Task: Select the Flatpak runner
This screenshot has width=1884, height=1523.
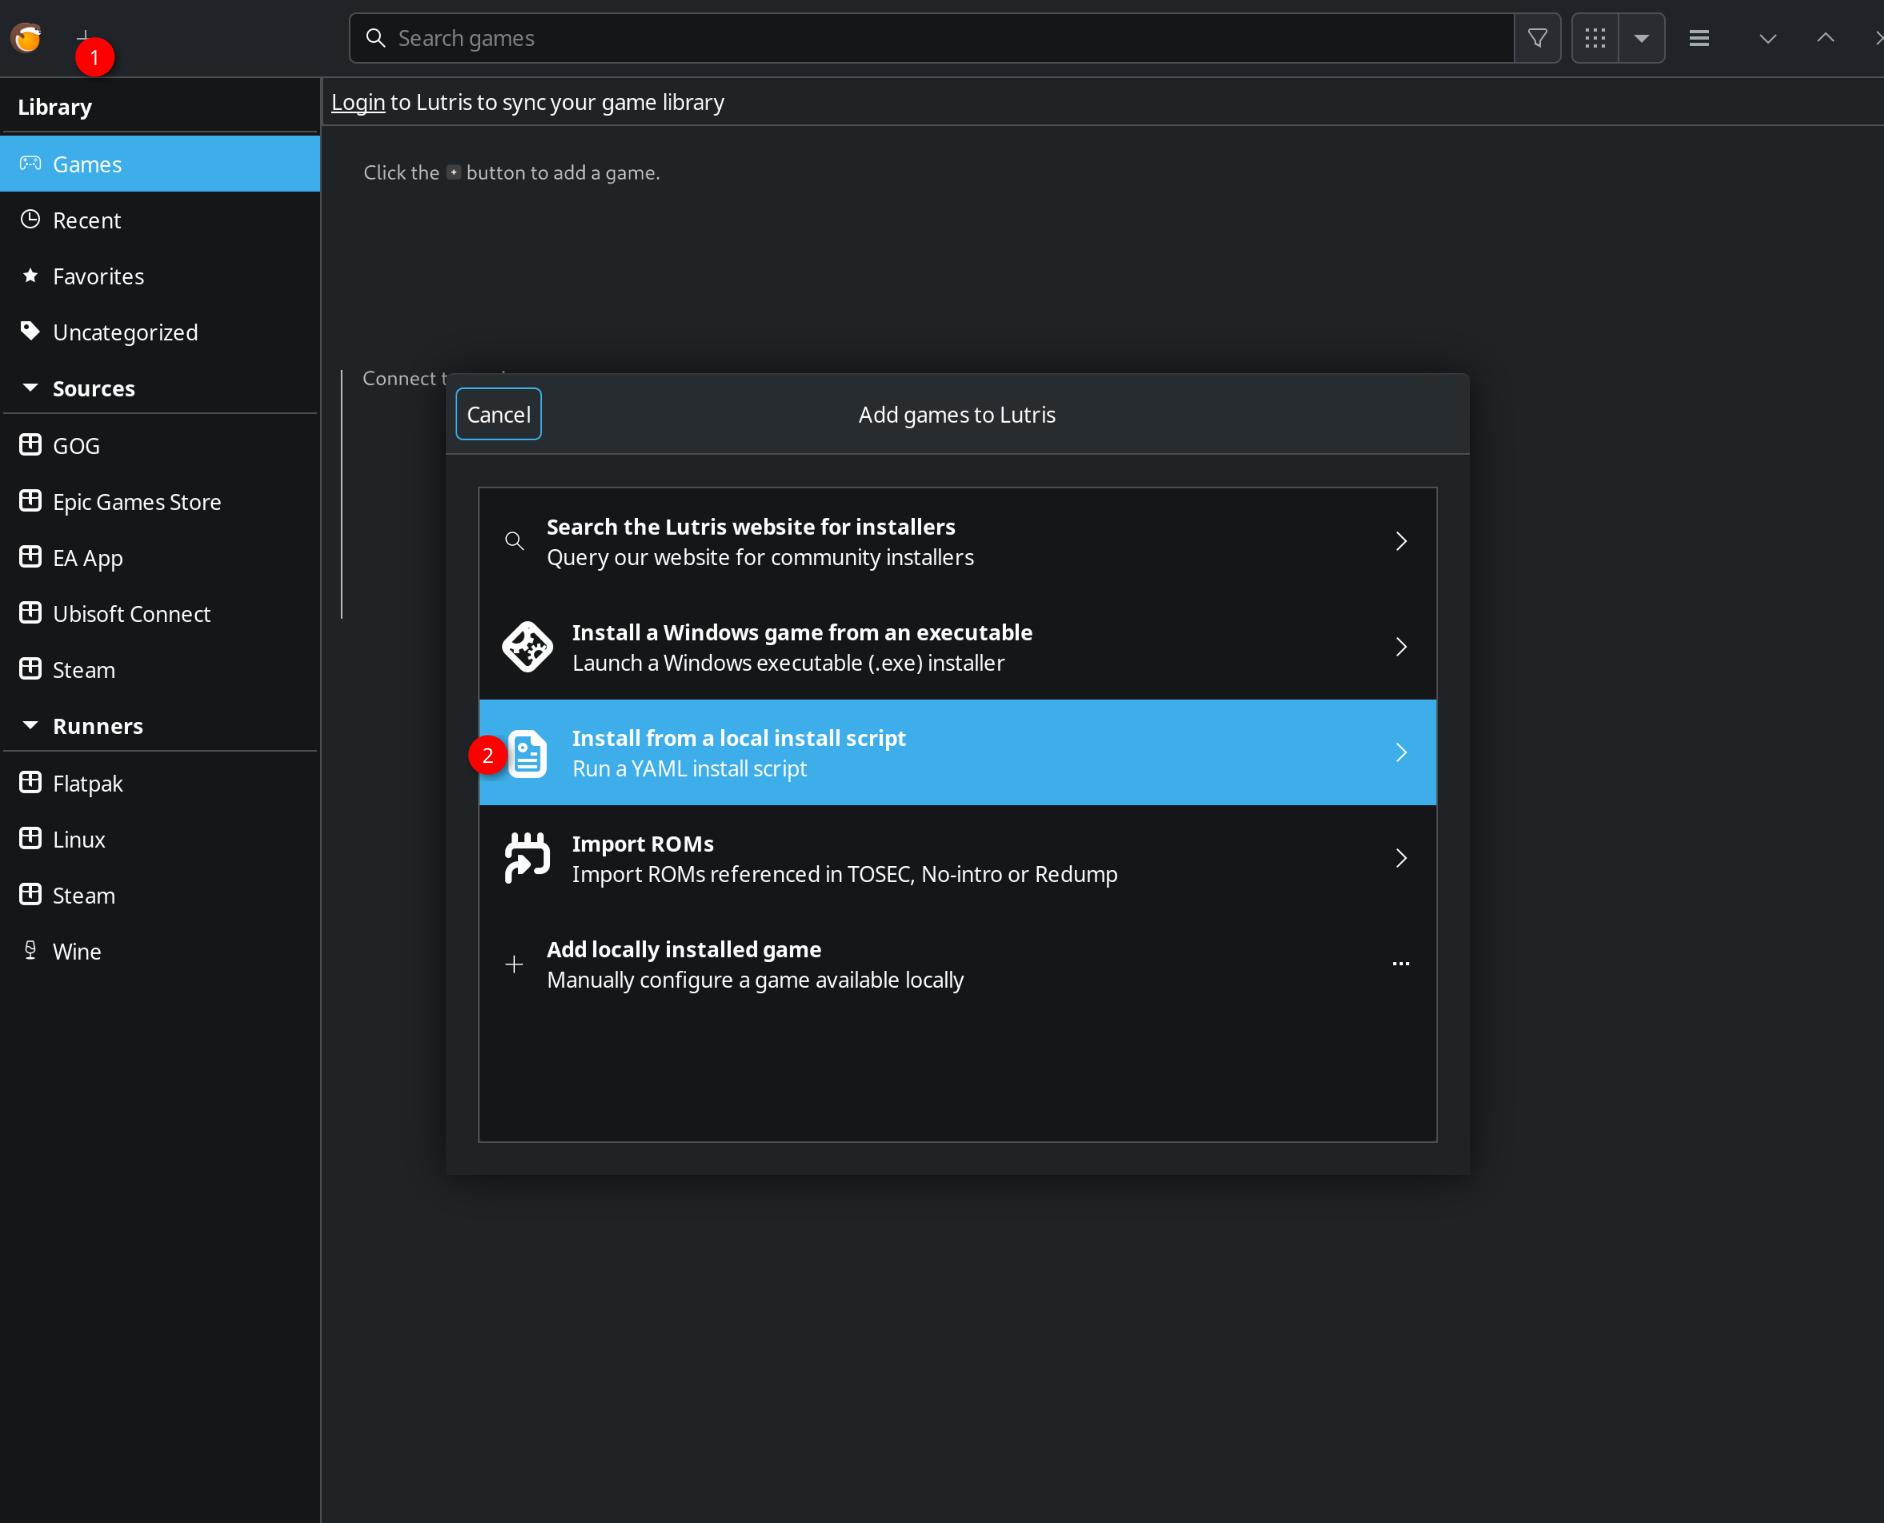Action: 160,784
